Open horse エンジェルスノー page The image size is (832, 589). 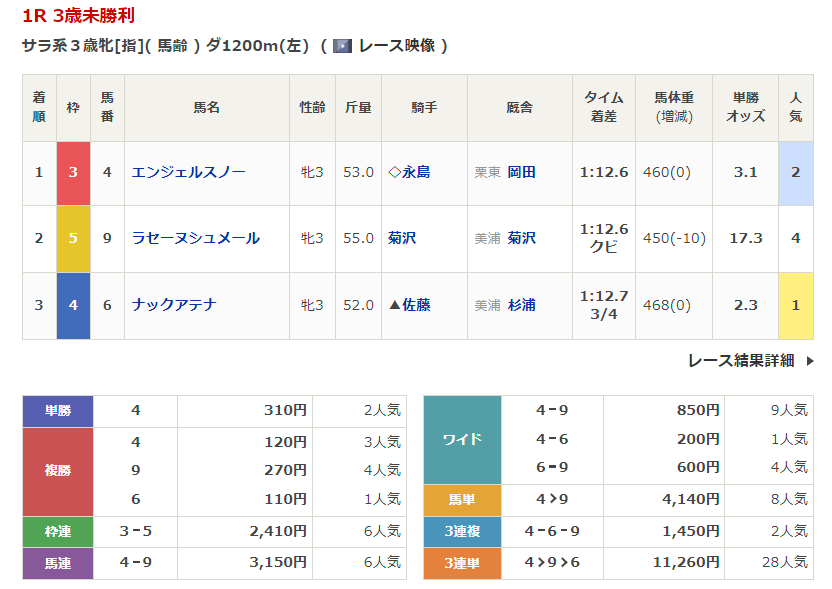(x=188, y=172)
